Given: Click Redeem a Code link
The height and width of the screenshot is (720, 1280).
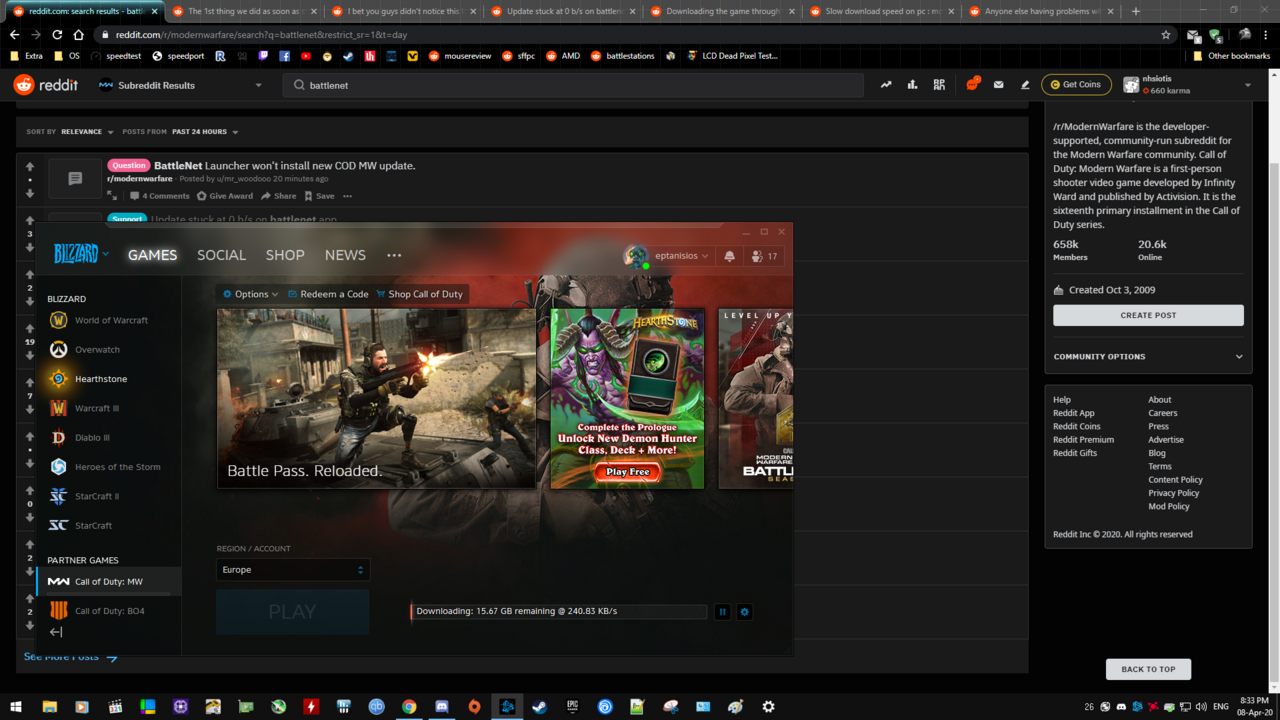Looking at the screenshot, I should coord(328,294).
